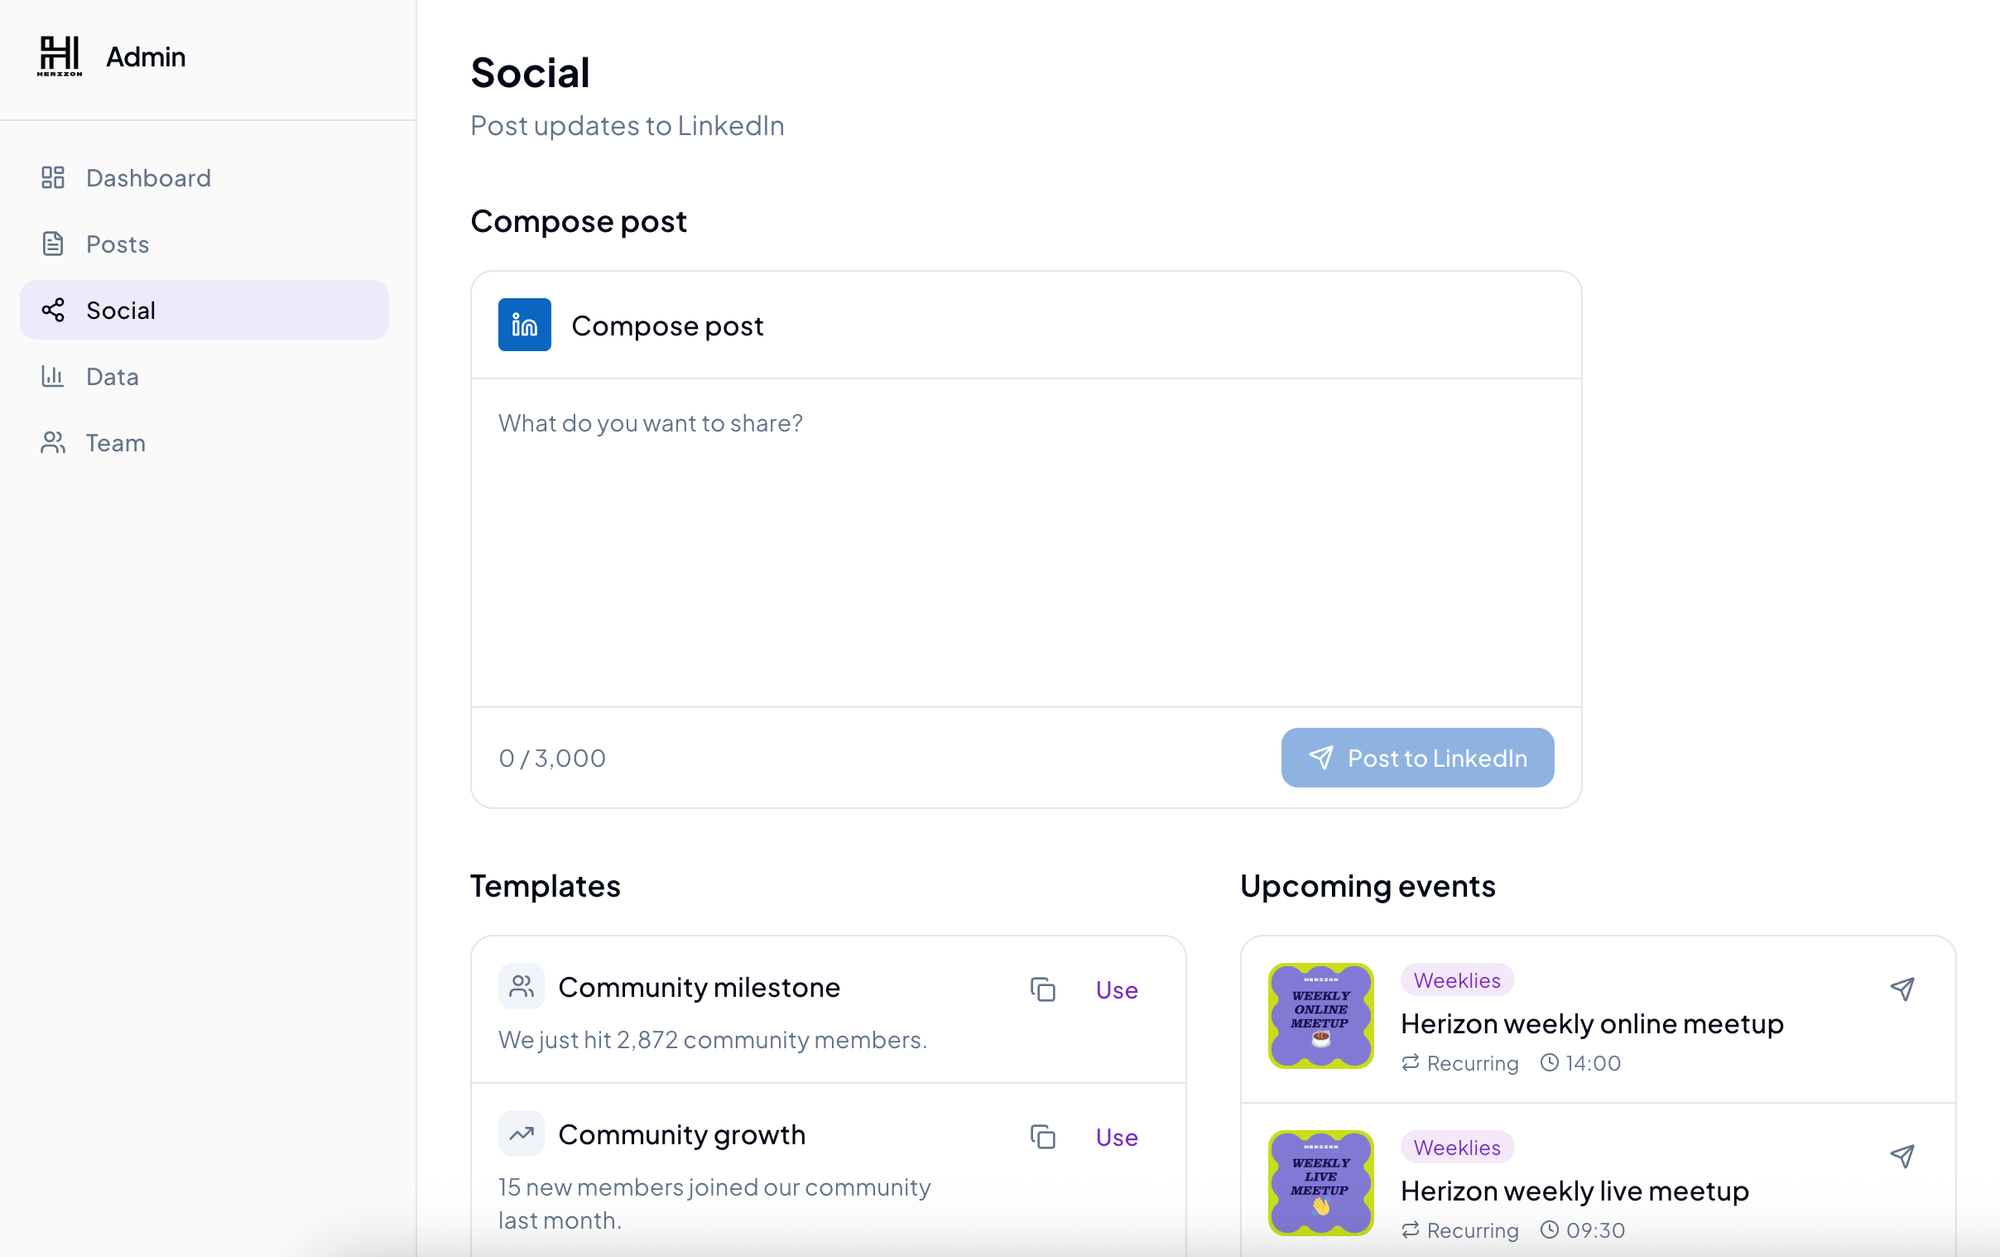Image resolution: width=2000 pixels, height=1257 pixels.
Task: Navigate to the Team page
Action: 115,443
